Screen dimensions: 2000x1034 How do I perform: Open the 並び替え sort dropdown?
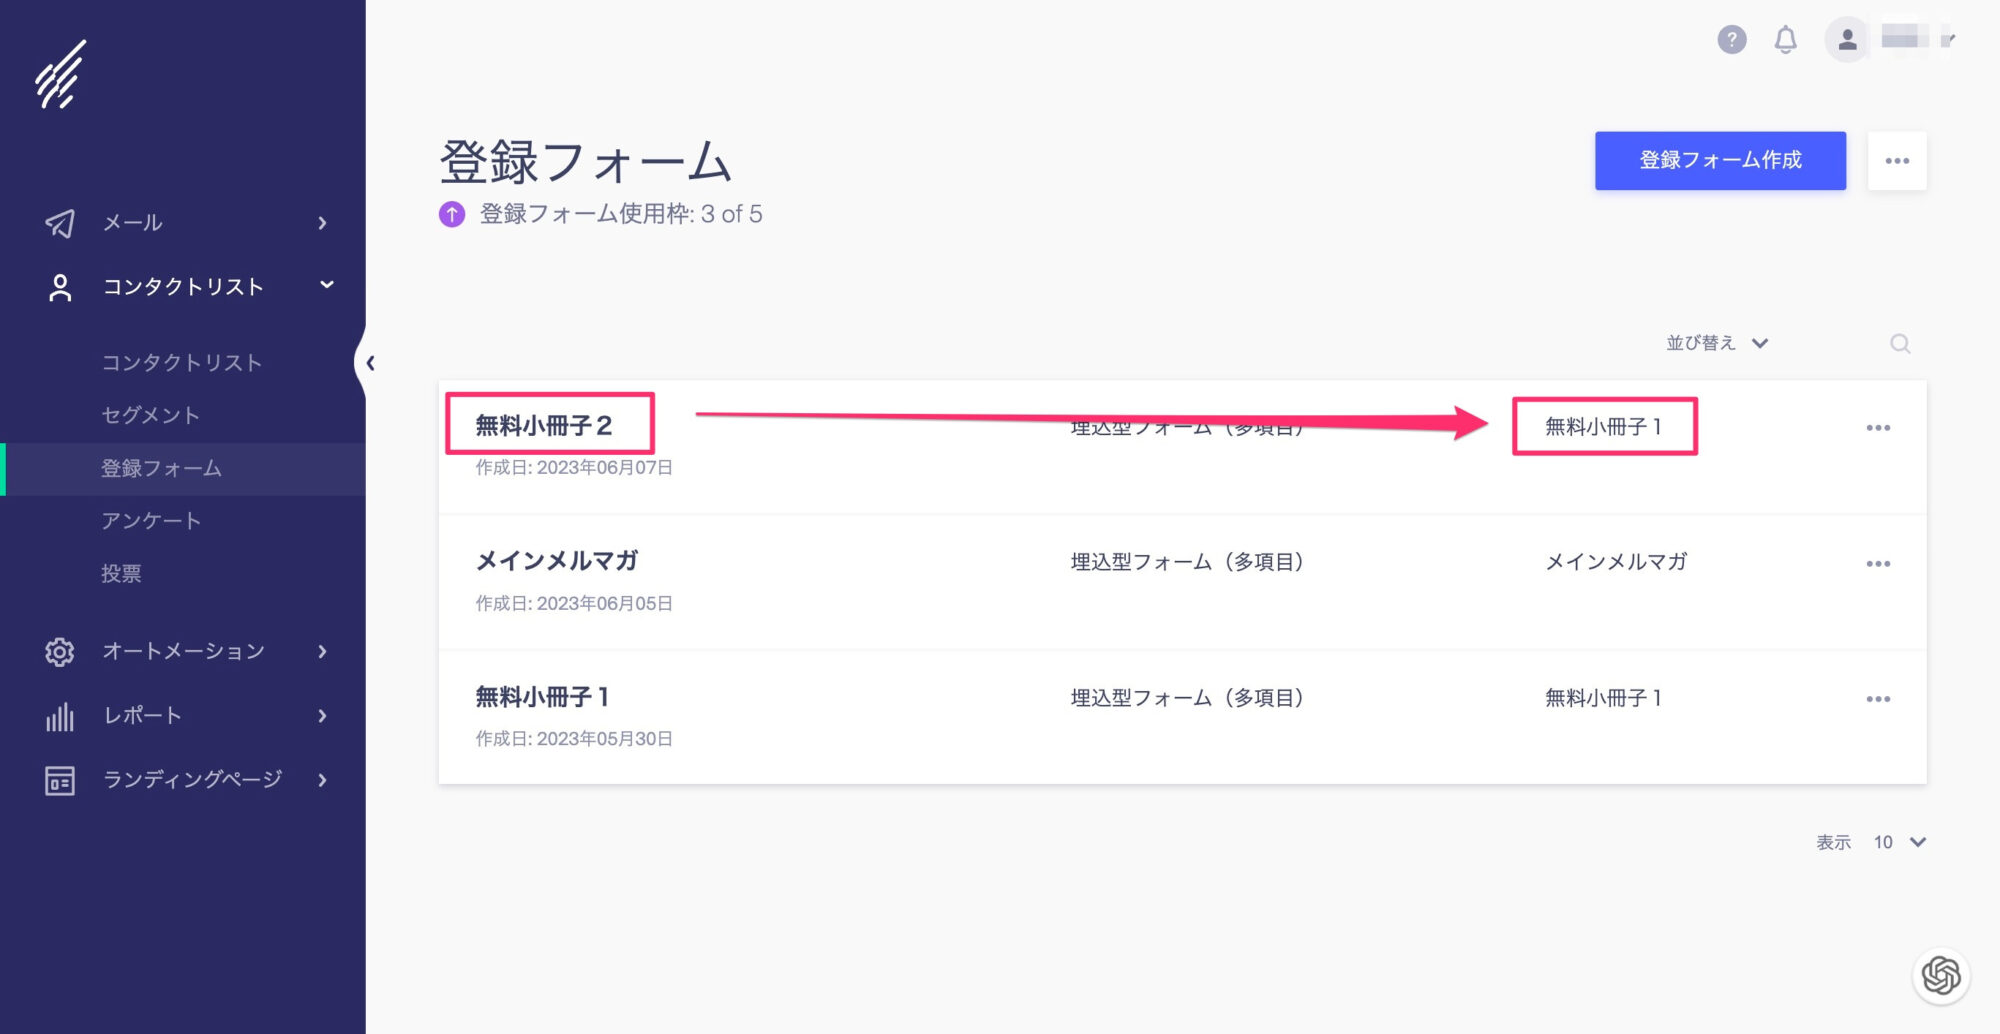[1717, 343]
